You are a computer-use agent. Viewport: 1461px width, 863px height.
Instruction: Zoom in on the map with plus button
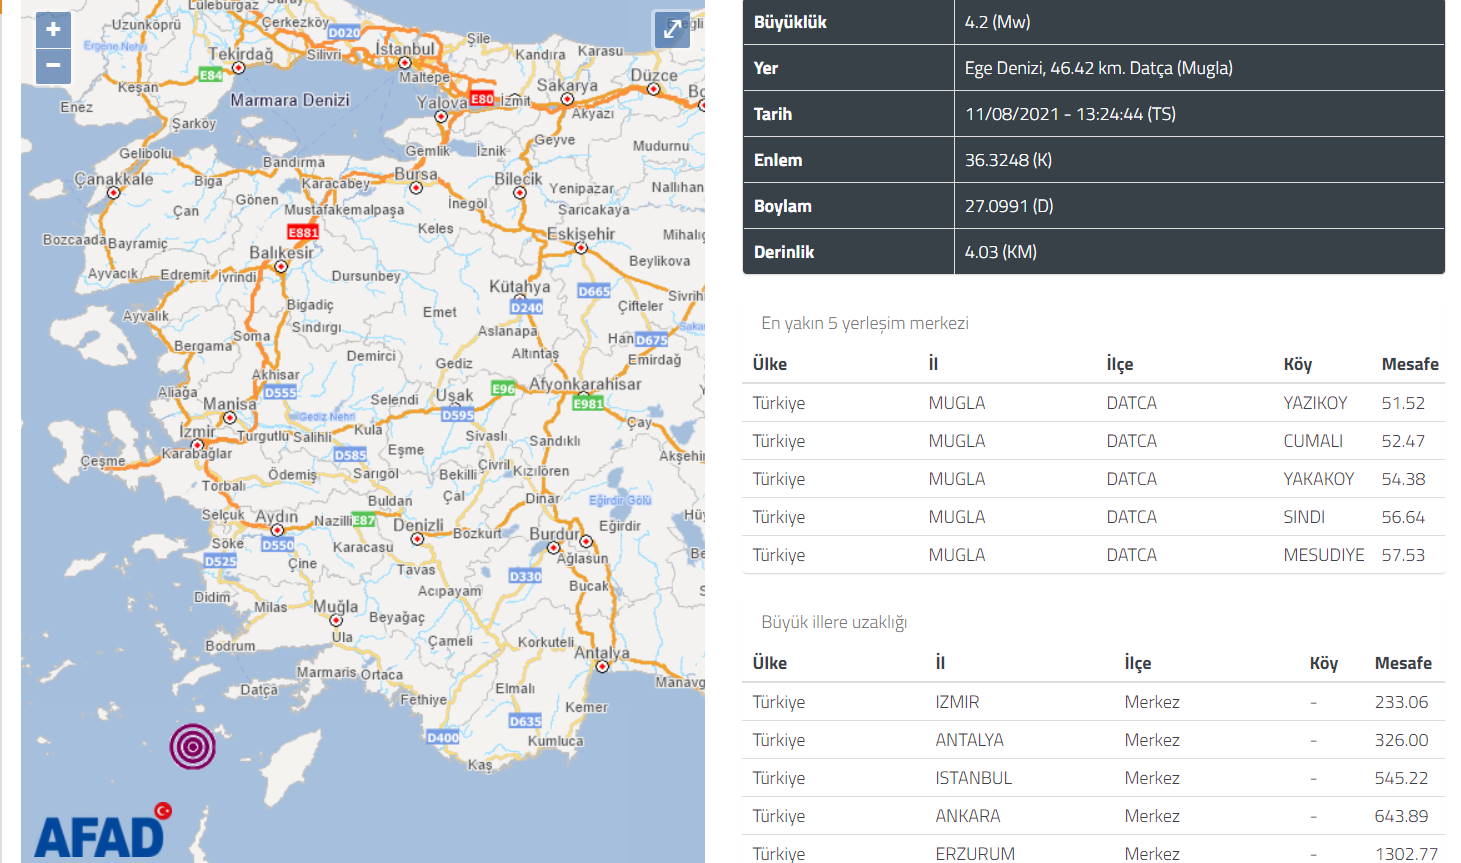click(x=53, y=30)
